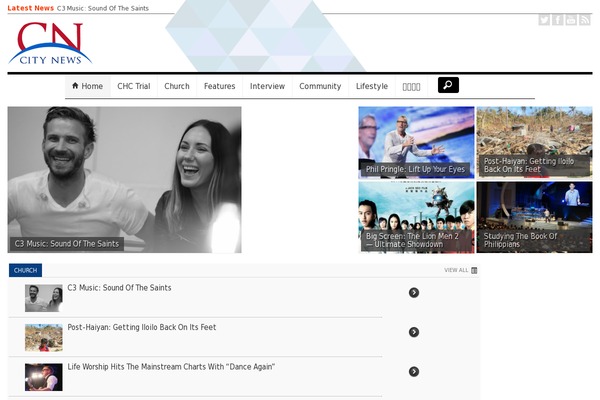Select the Community menu item

(x=320, y=86)
